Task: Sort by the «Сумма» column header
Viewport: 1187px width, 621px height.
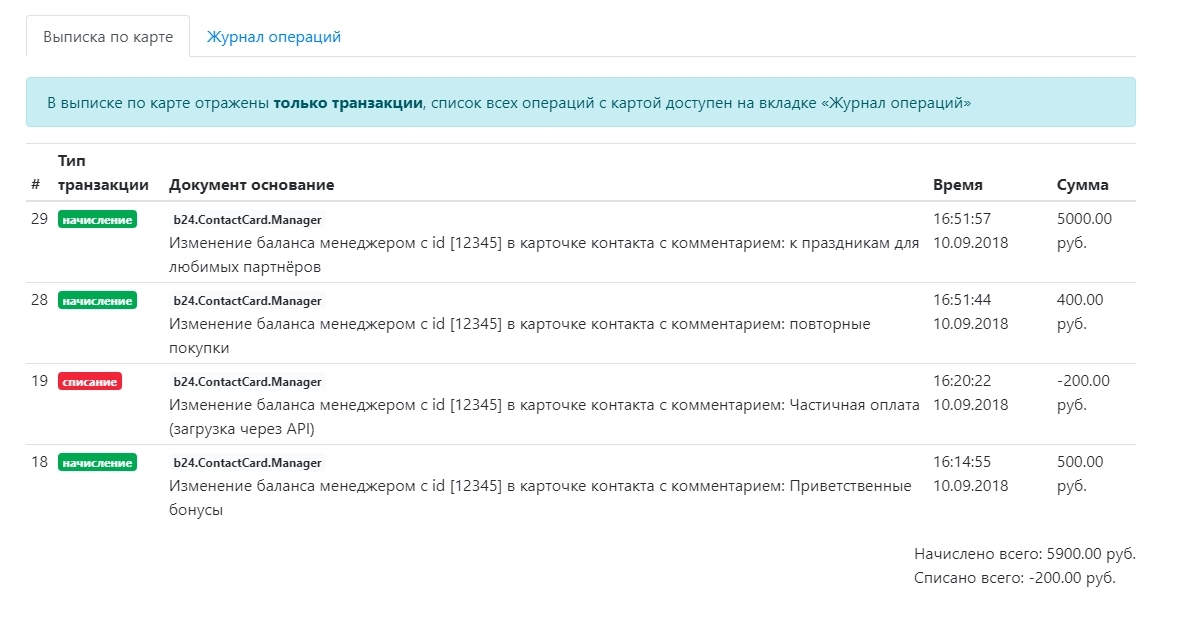Action: point(1083,184)
